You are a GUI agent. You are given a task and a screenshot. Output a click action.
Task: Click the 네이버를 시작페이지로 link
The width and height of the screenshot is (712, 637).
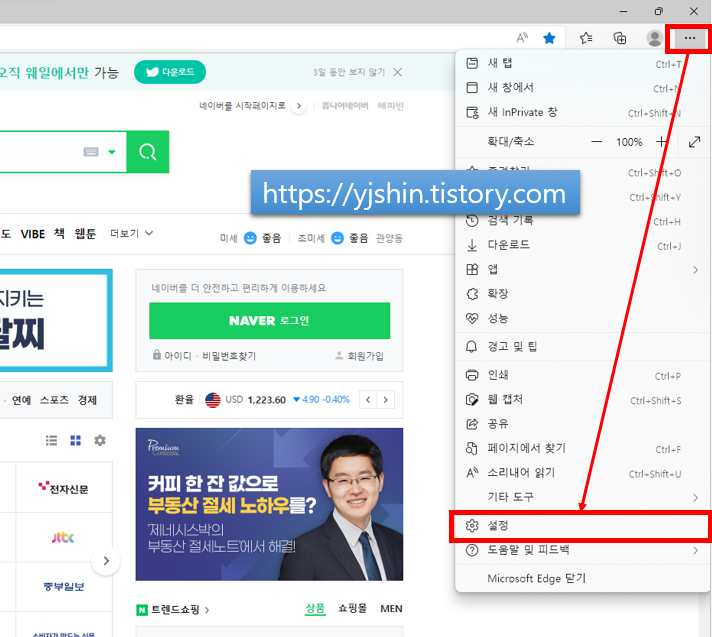point(242,106)
